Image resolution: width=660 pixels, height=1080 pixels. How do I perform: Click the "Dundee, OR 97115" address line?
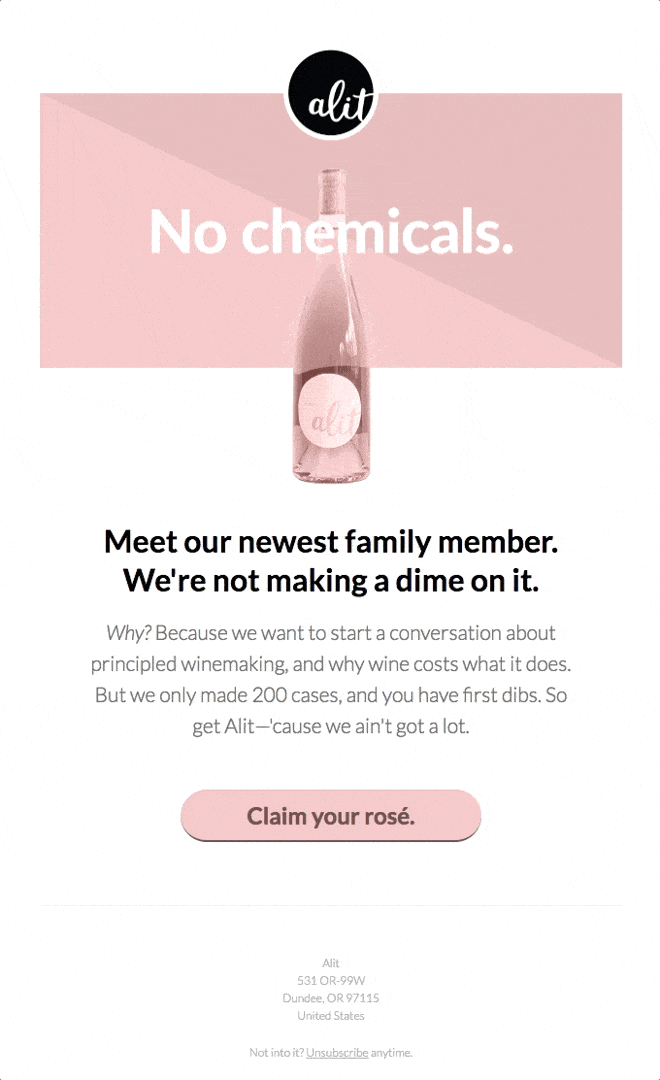[x=330, y=998]
